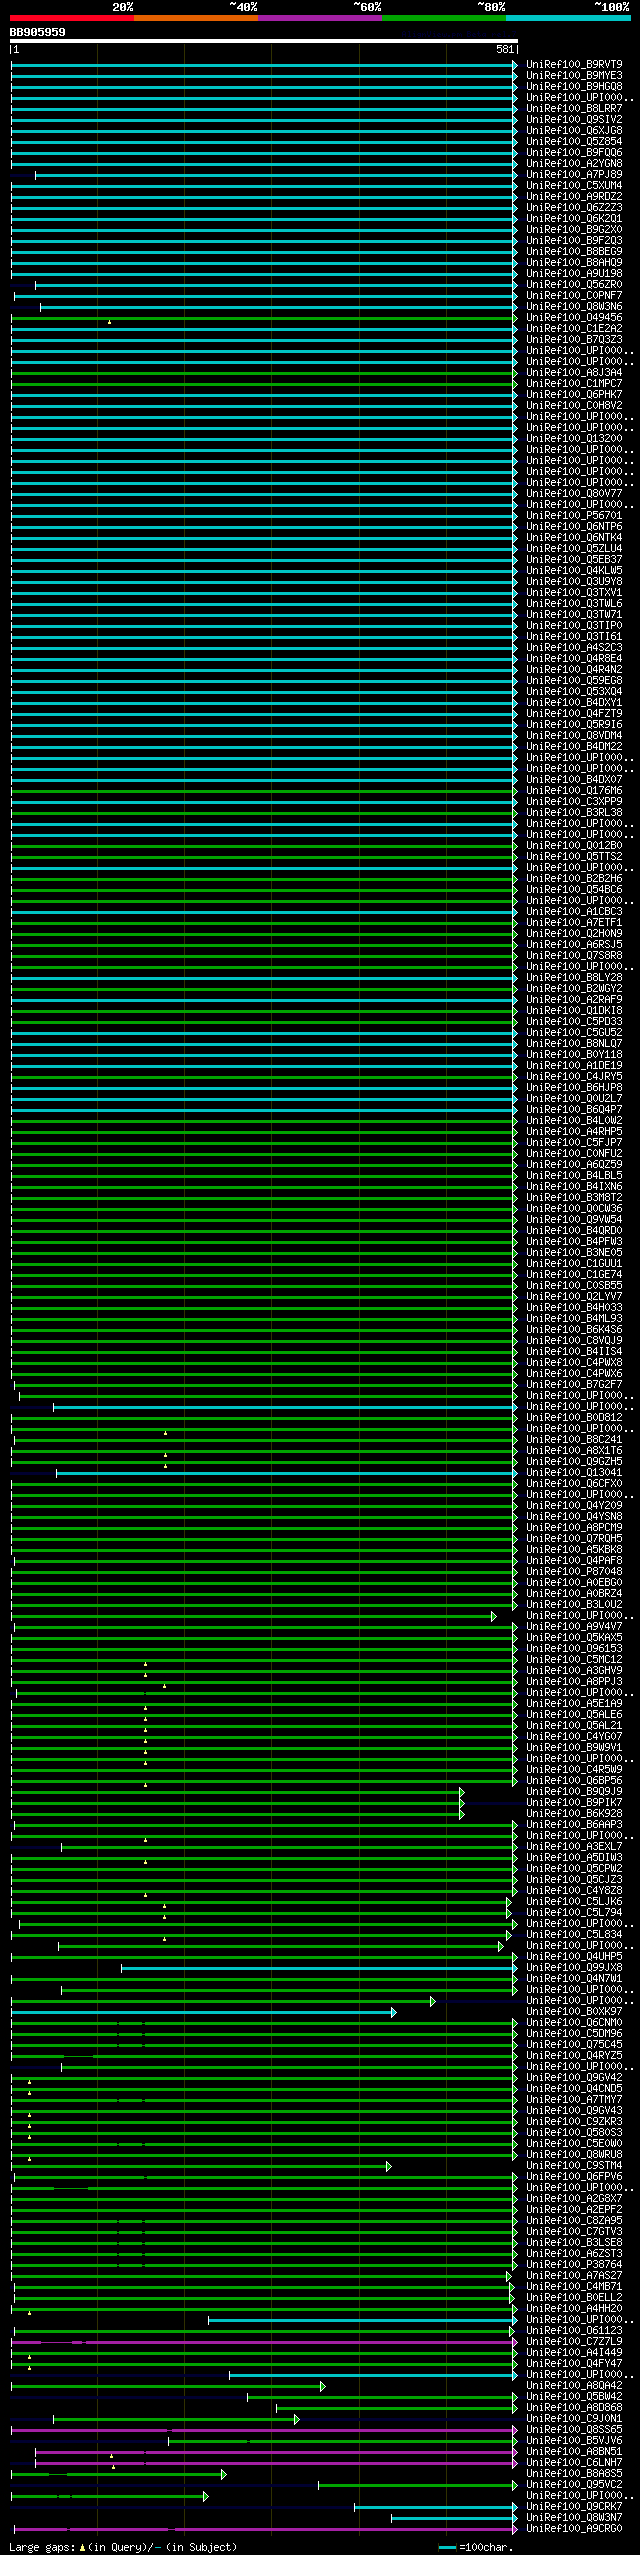Open the UniRef100_Q8W3N7 hit label

[x=574, y=2518]
